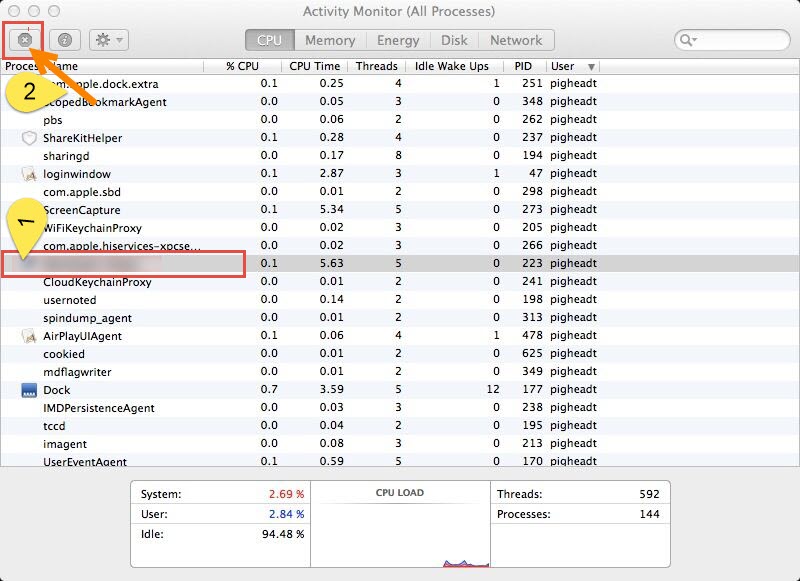Toggle sort order on User column header
This screenshot has width=800, height=581.
point(572,66)
